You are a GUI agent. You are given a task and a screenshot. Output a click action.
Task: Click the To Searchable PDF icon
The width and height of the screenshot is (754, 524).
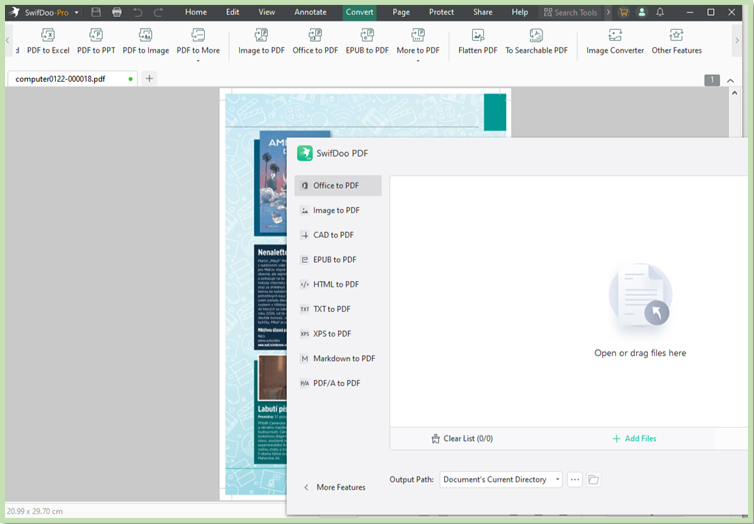(x=536, y=35)
